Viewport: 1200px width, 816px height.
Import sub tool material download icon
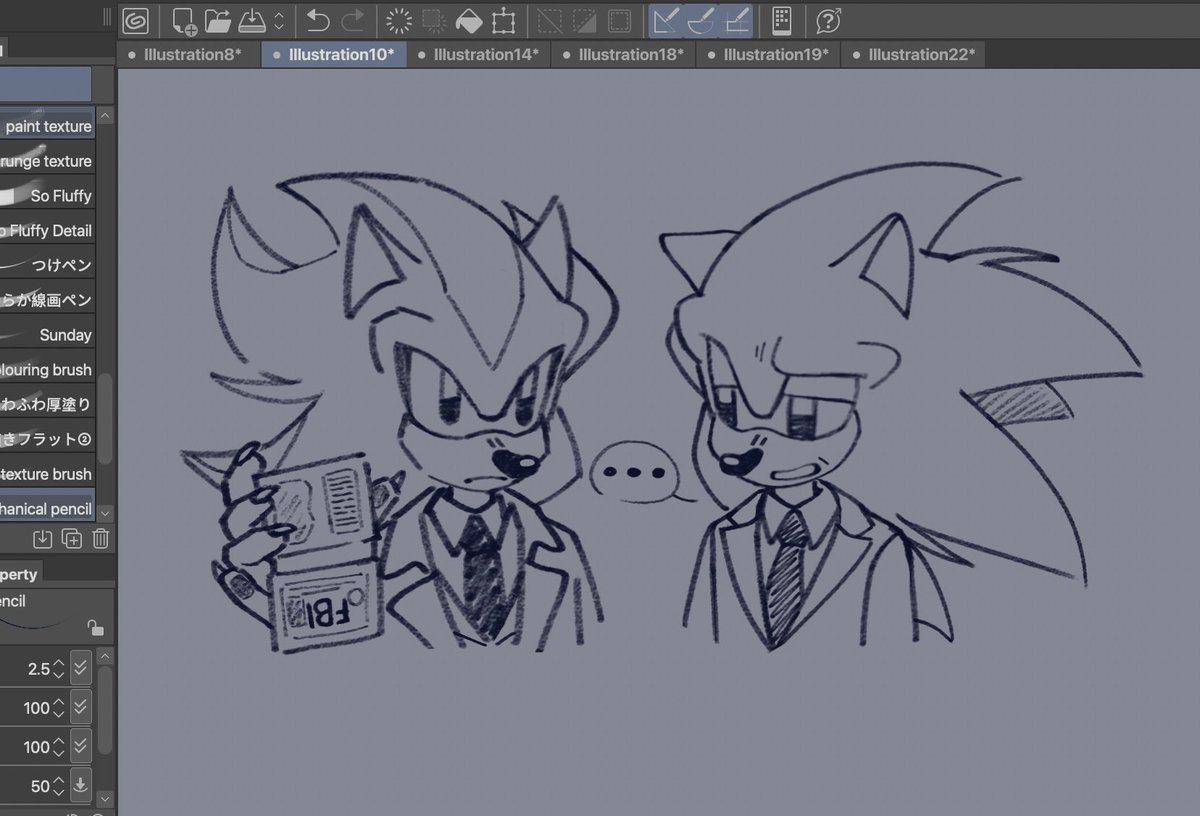coord(42,539)
